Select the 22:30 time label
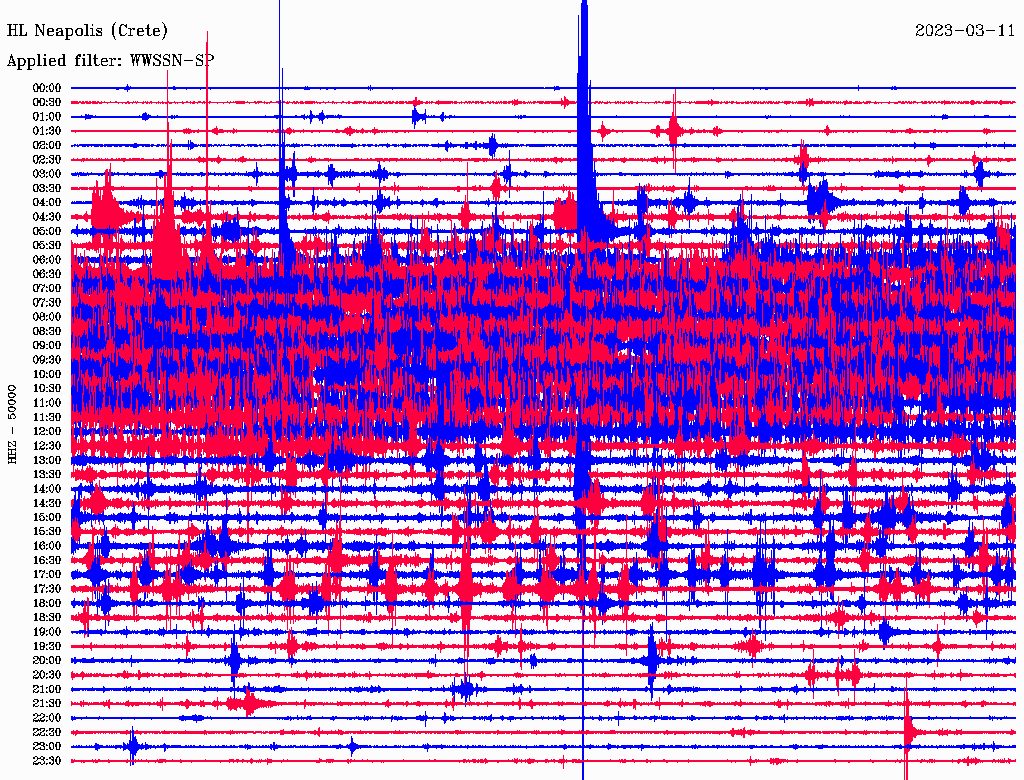The width and height of the screenshot is (1024, 780). click(x=47, y=732)
